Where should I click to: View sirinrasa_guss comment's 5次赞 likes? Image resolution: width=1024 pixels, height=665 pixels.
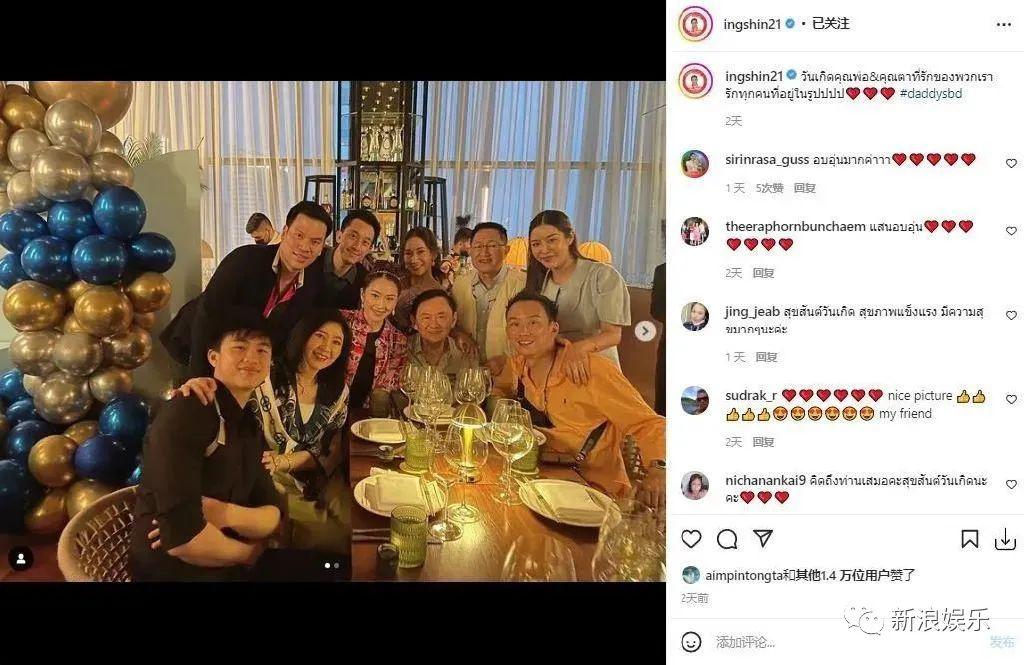[x=769, y=188]
